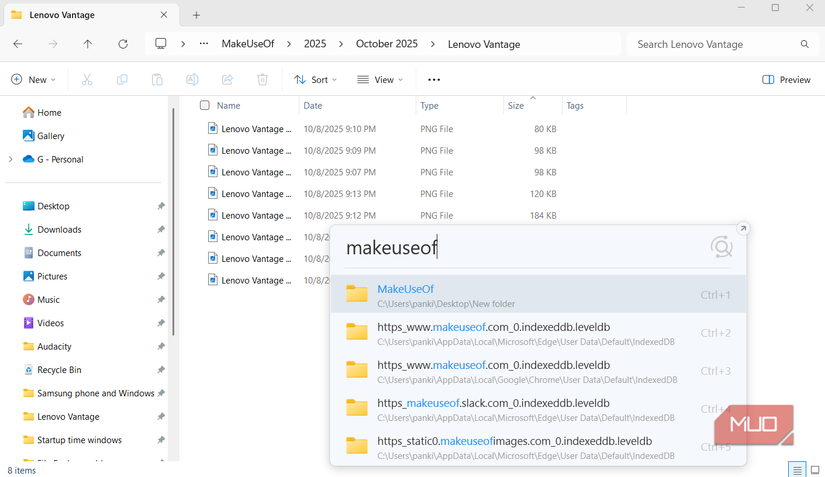Go up one folder level
Image resolution: width=825 pixels, height=477 pixels.
pos(87,44)
